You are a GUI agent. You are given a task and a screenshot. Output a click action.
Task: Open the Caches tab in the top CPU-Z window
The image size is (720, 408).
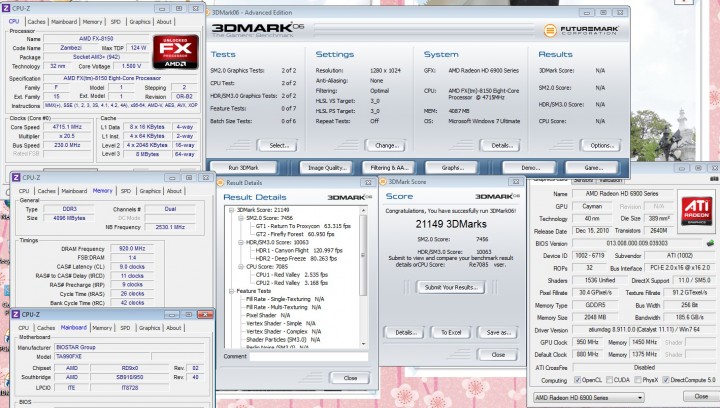point(36,22)
